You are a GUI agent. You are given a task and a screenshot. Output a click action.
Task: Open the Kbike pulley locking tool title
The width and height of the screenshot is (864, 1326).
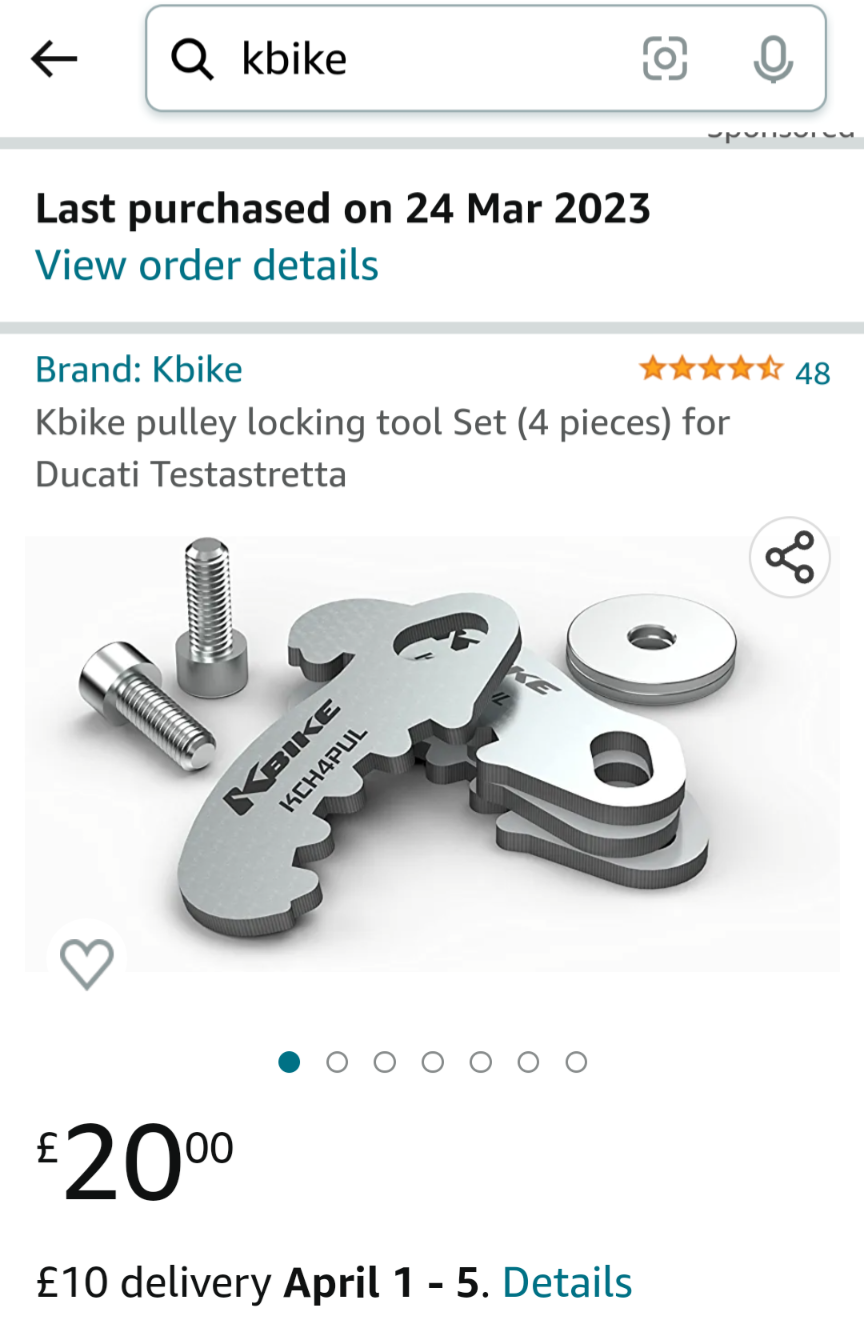tap(382, 447)
